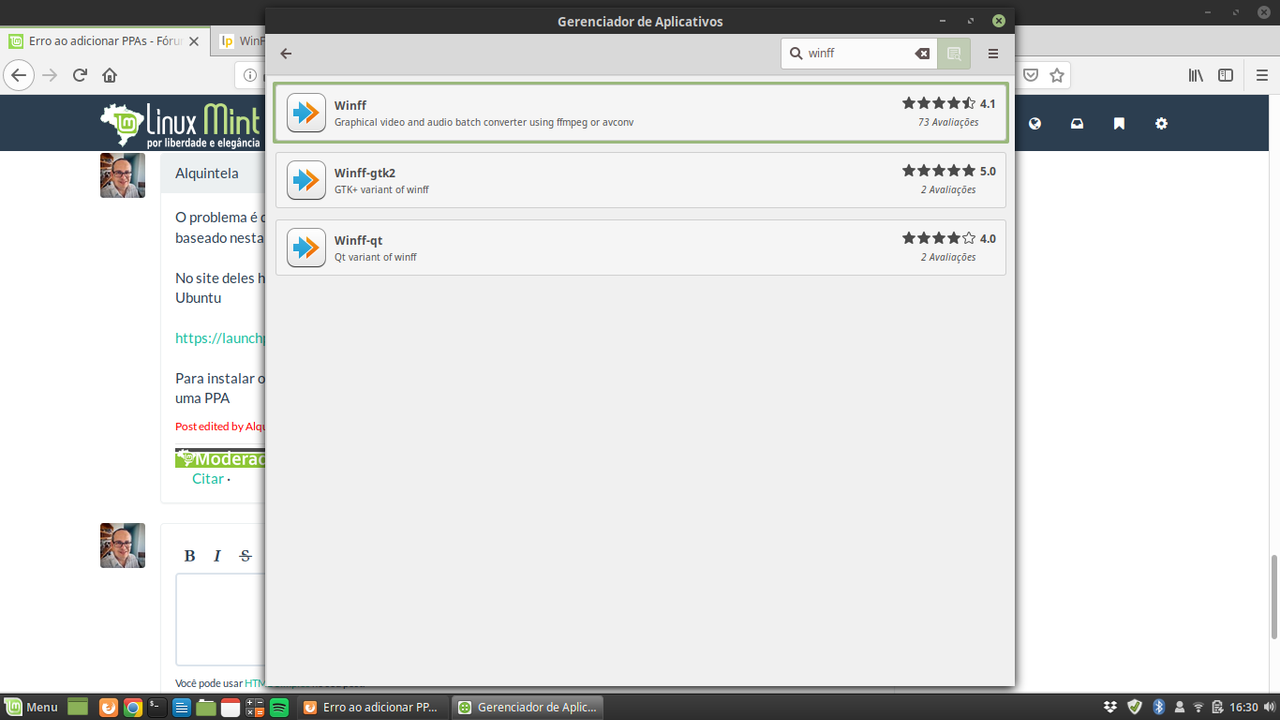Open the Mint Menu button
1280x720 pixels.
[31, 707]
